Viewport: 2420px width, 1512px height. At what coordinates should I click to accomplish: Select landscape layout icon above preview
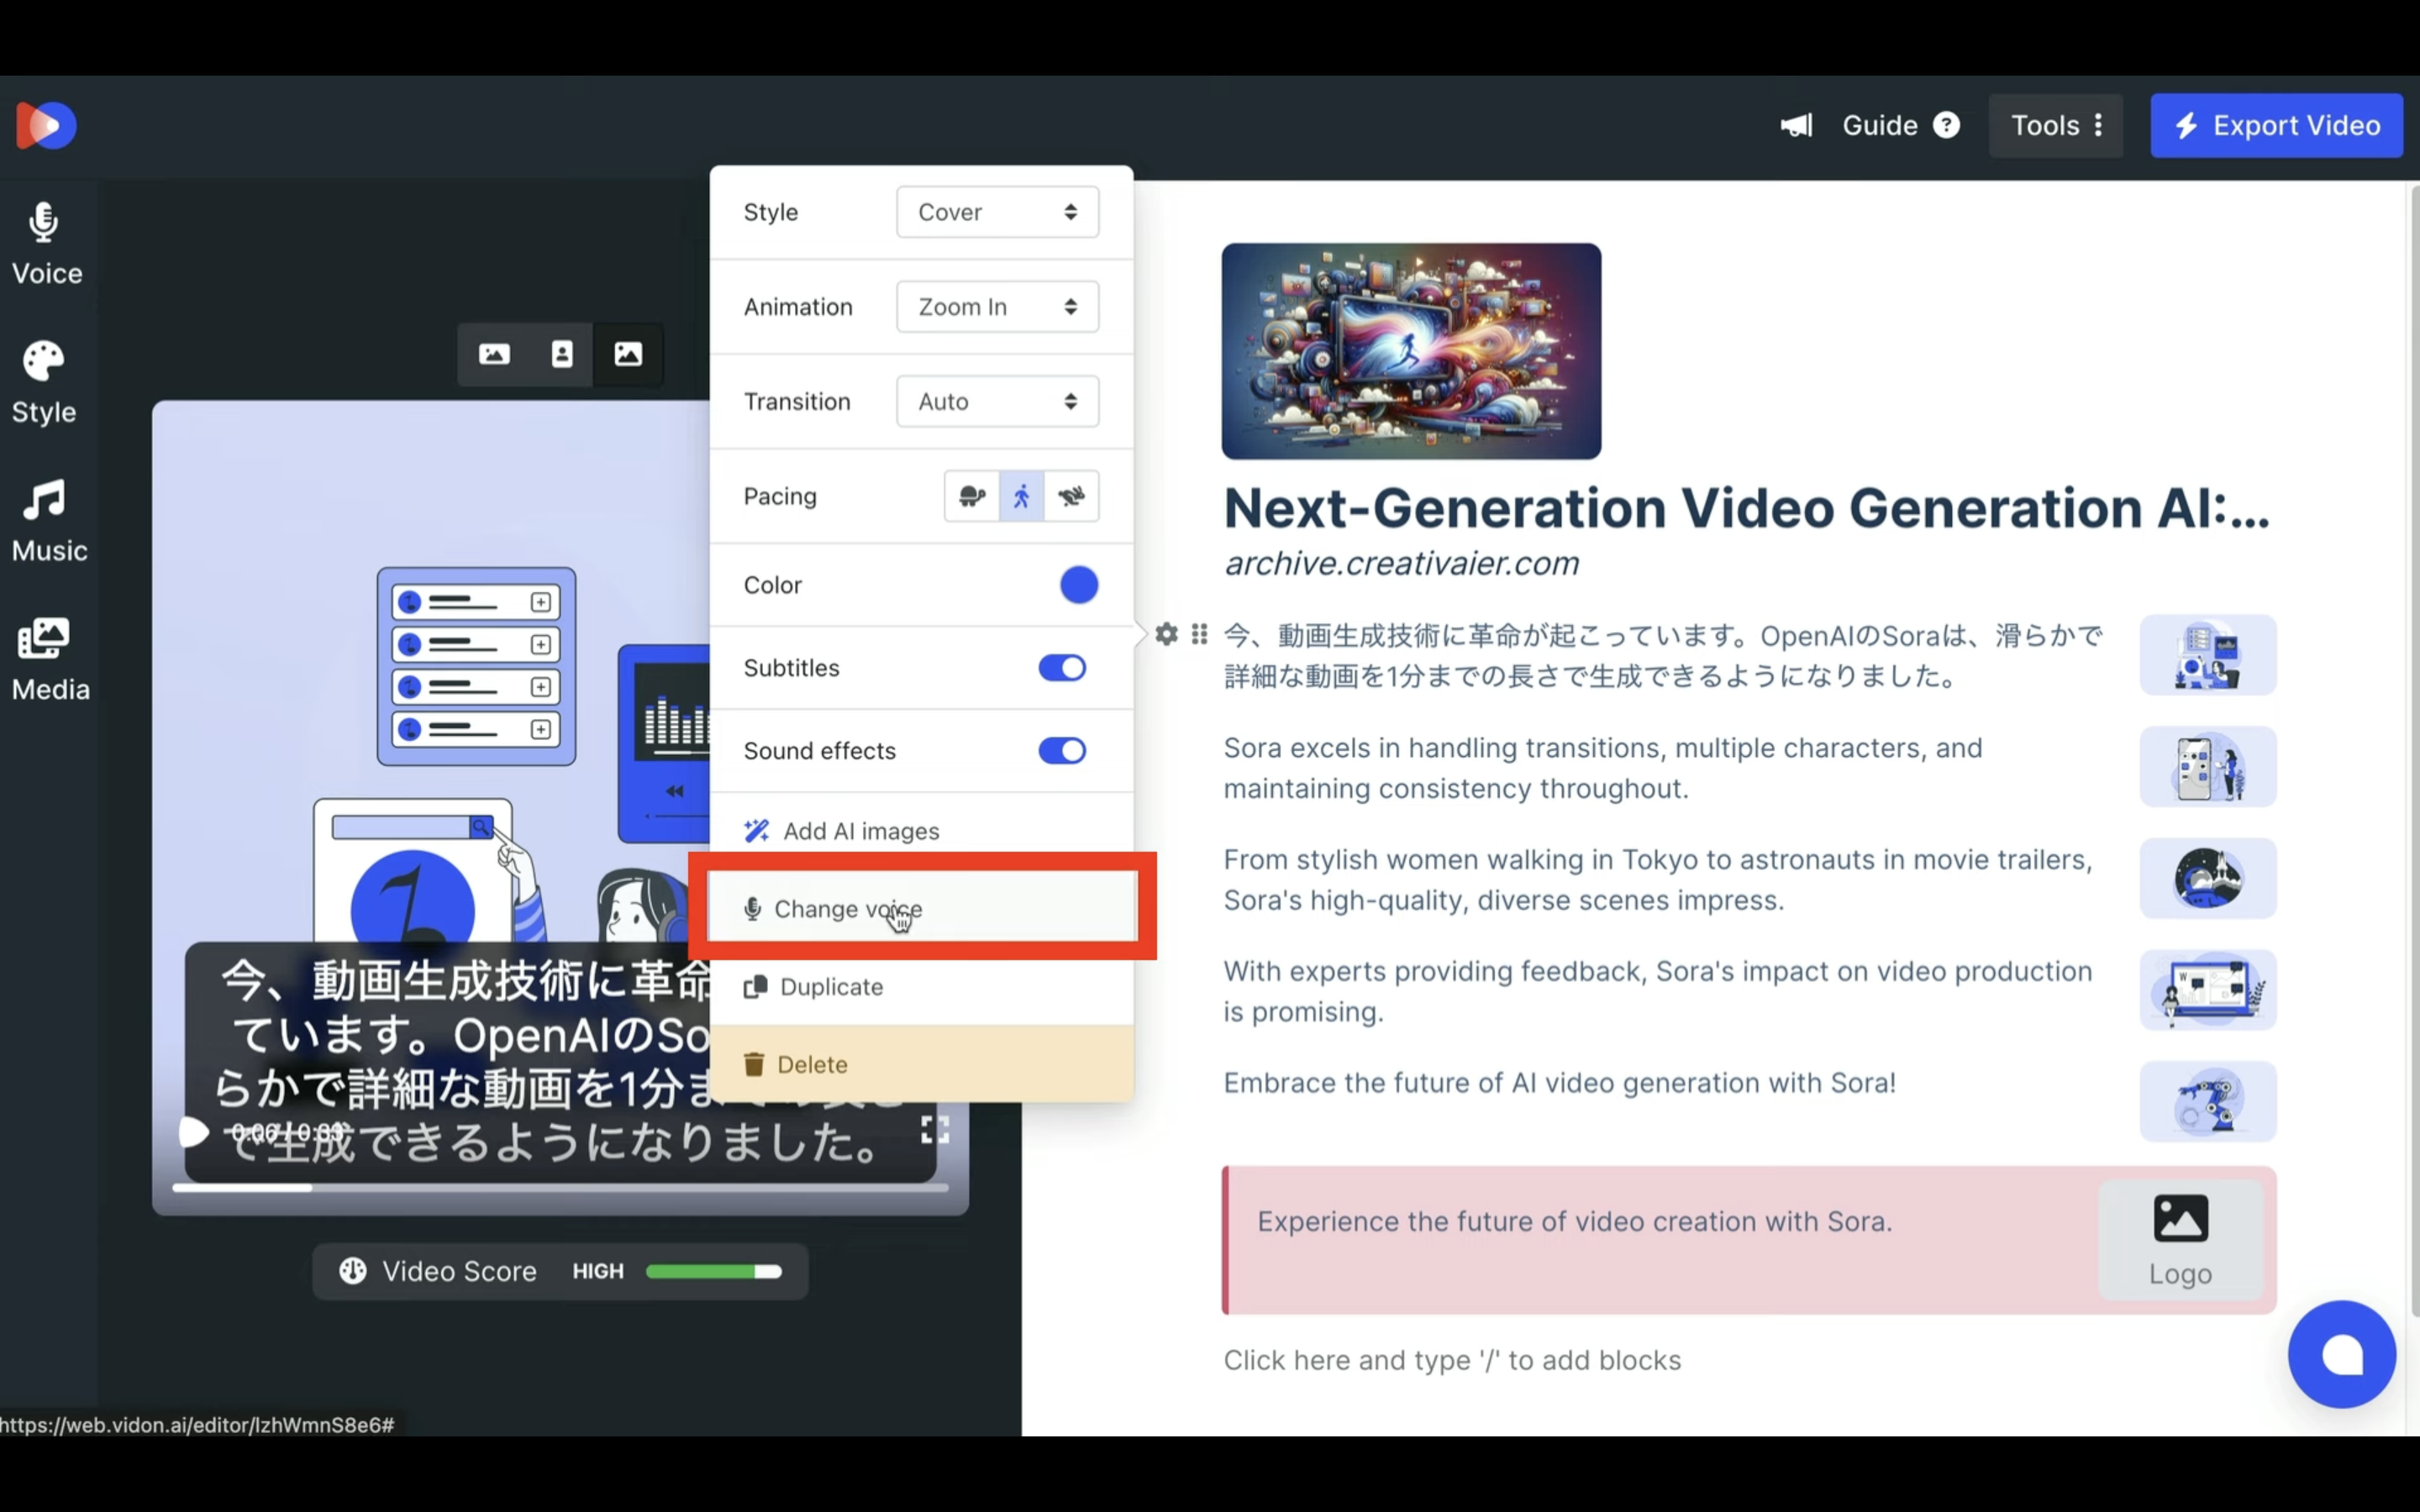(494, 354)
